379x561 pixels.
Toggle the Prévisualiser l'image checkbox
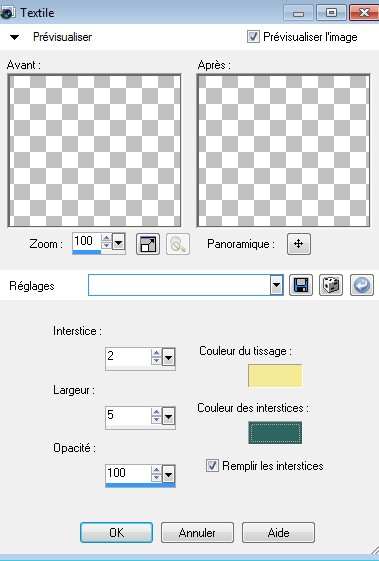click(x=253, y=36)
